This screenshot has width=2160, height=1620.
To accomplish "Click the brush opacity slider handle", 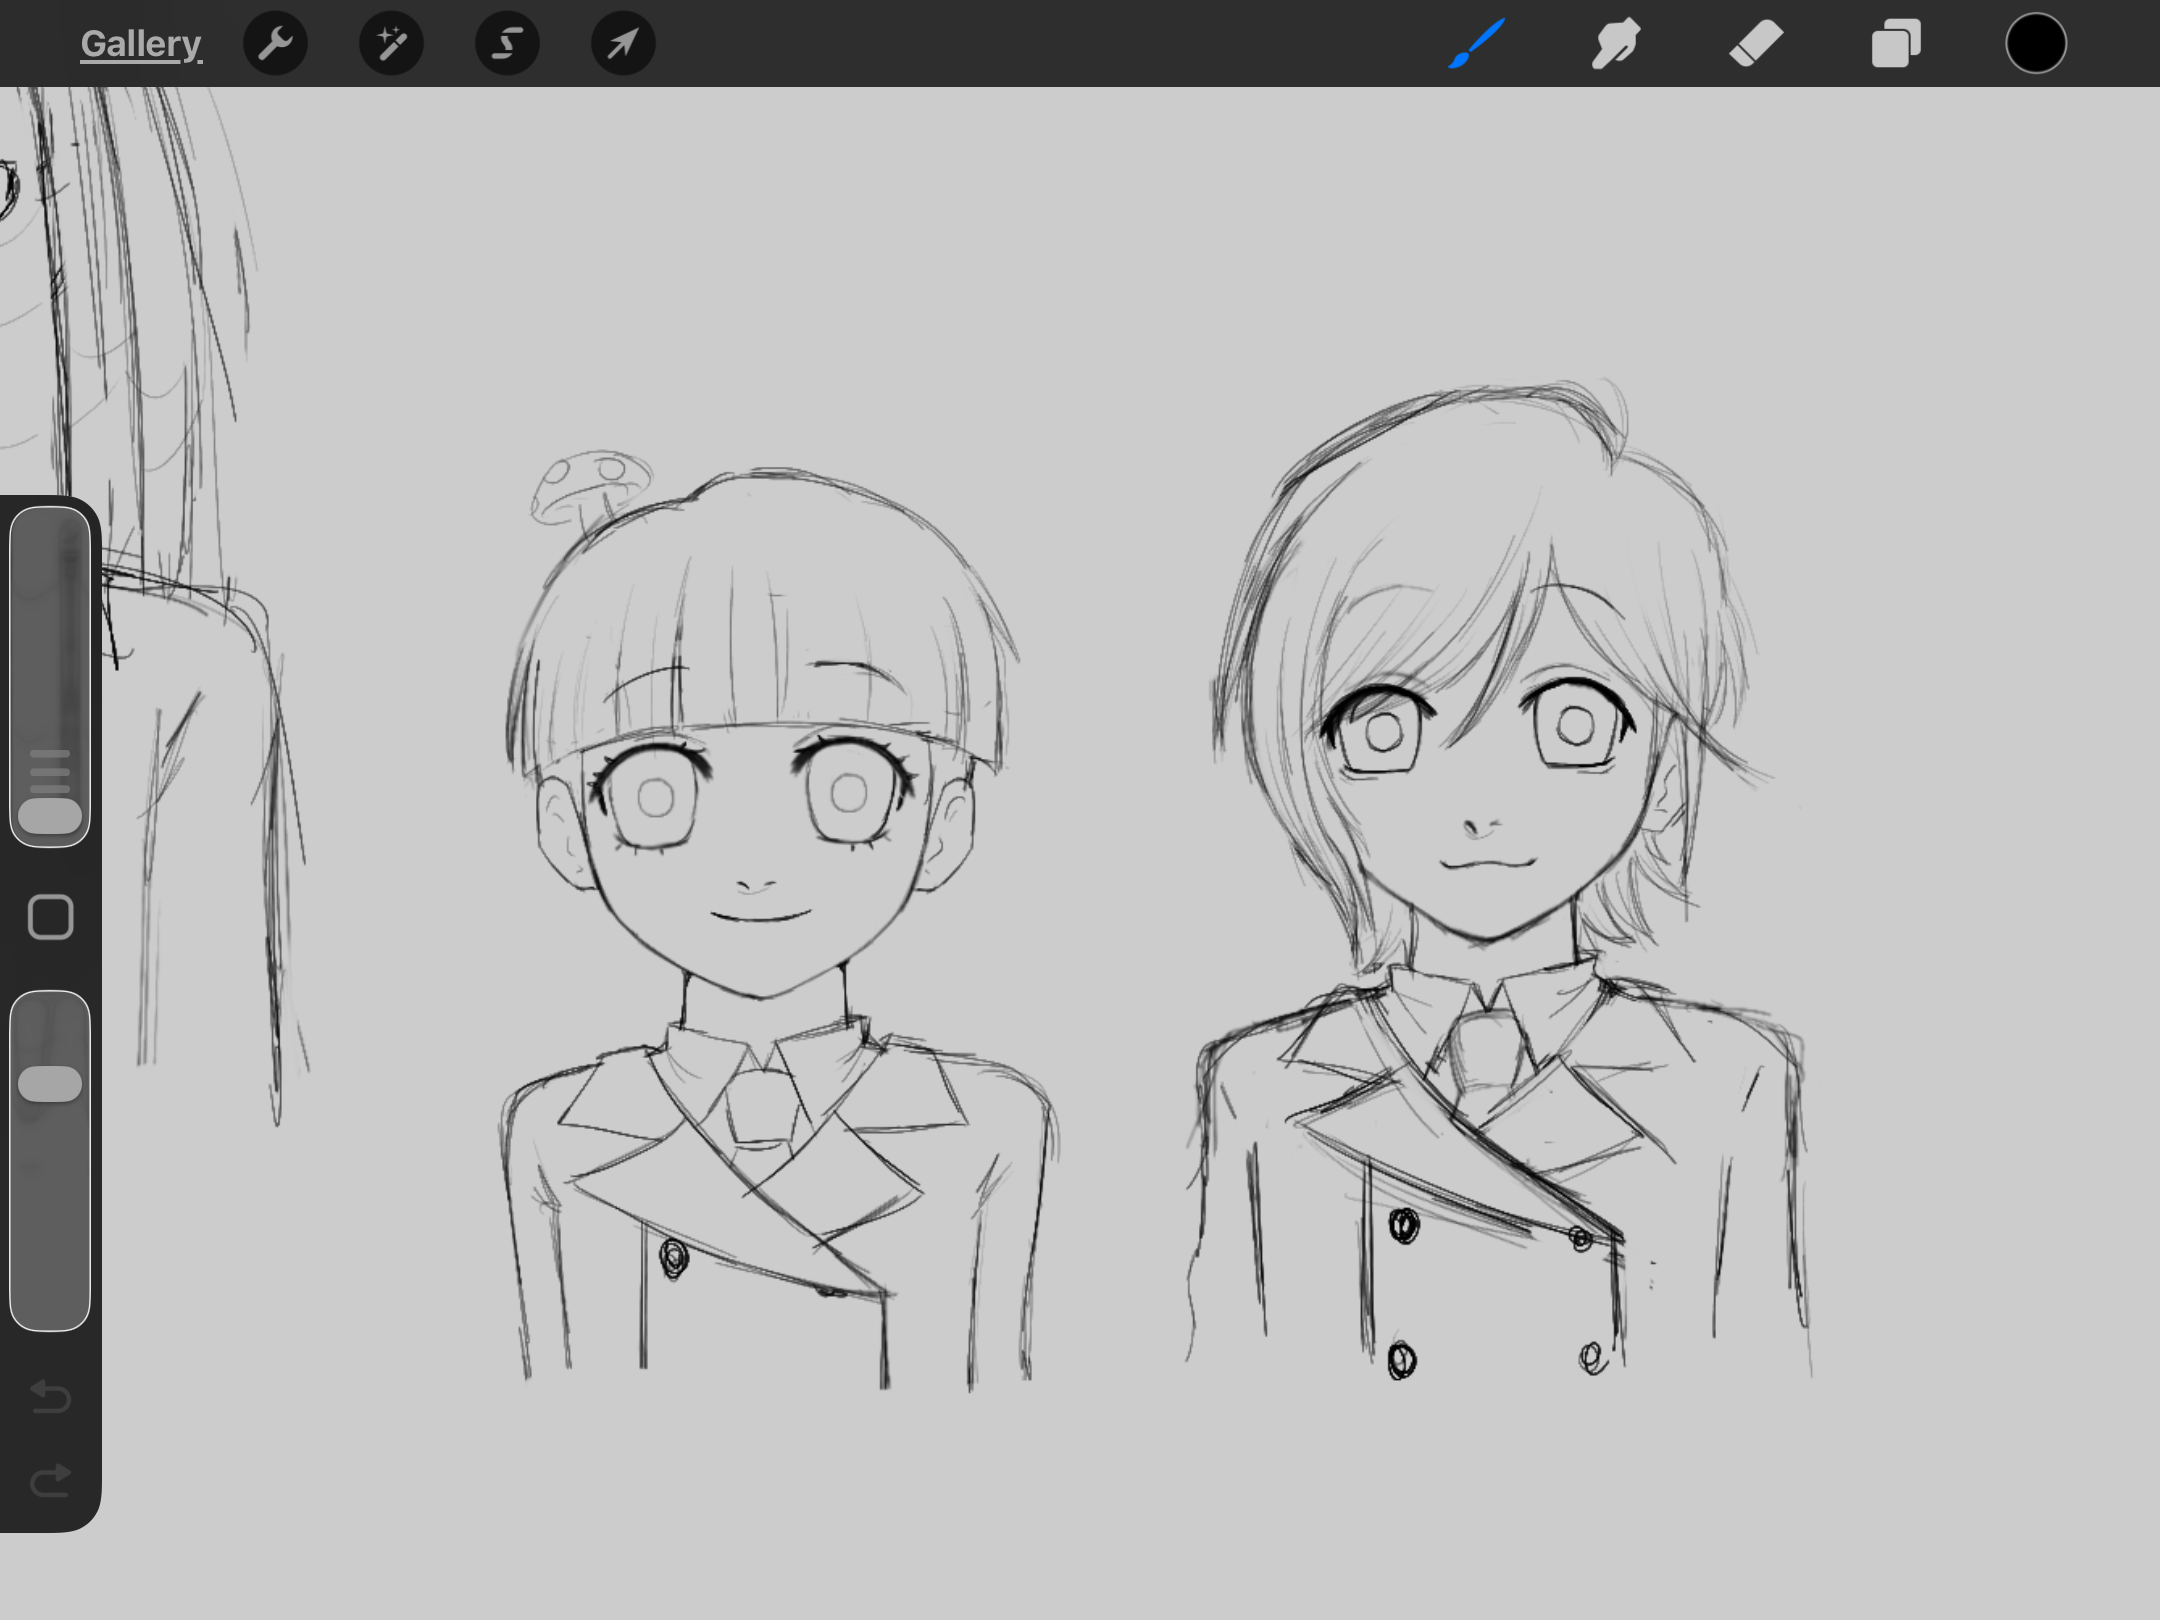I will click(x=50, y=1084).
